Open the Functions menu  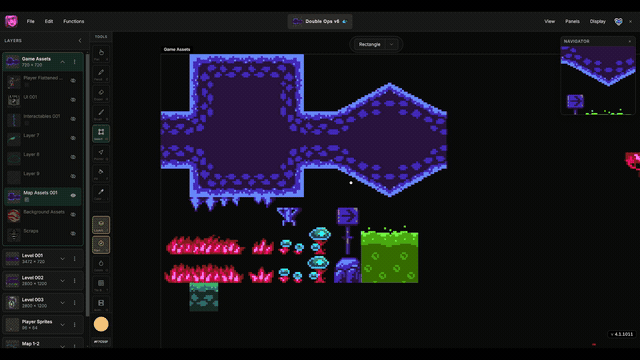coord(73,21)
